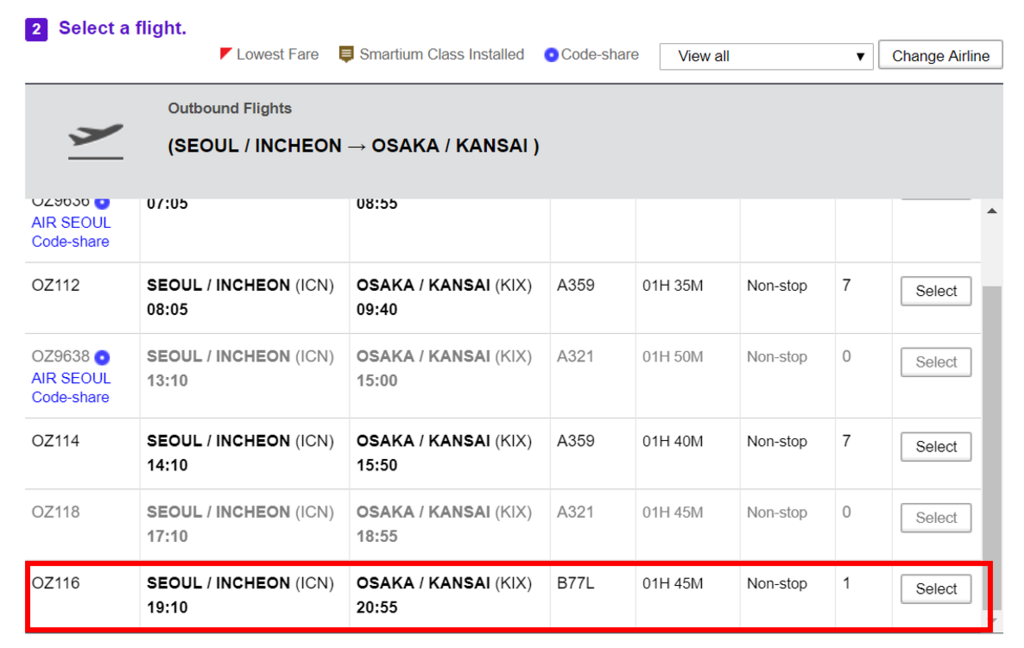
Task: Click arrival time 18:55
Action: click(377, 536)
